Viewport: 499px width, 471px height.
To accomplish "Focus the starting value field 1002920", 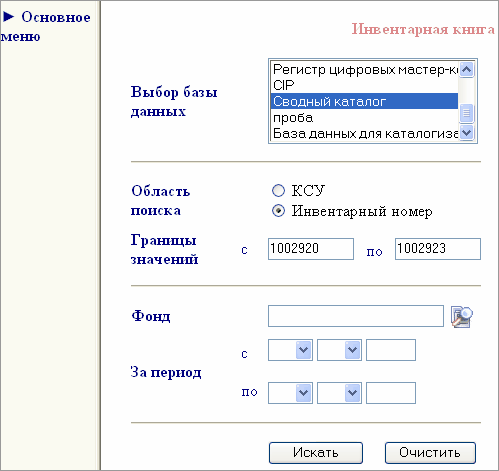I will click(x=311, y=249).
